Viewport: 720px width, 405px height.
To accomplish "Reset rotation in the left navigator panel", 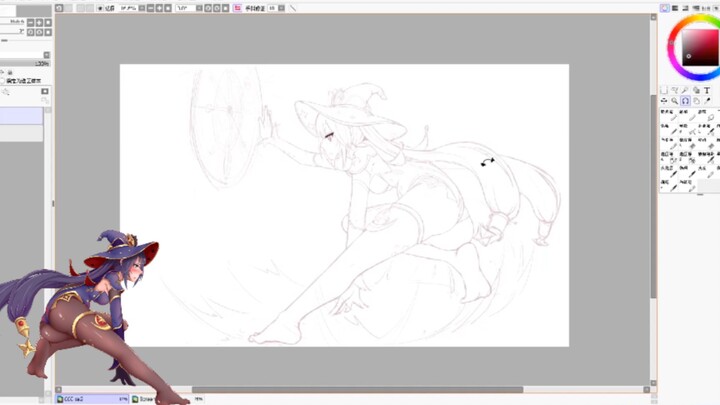I will pyautogui.click(x=48, y=32).
